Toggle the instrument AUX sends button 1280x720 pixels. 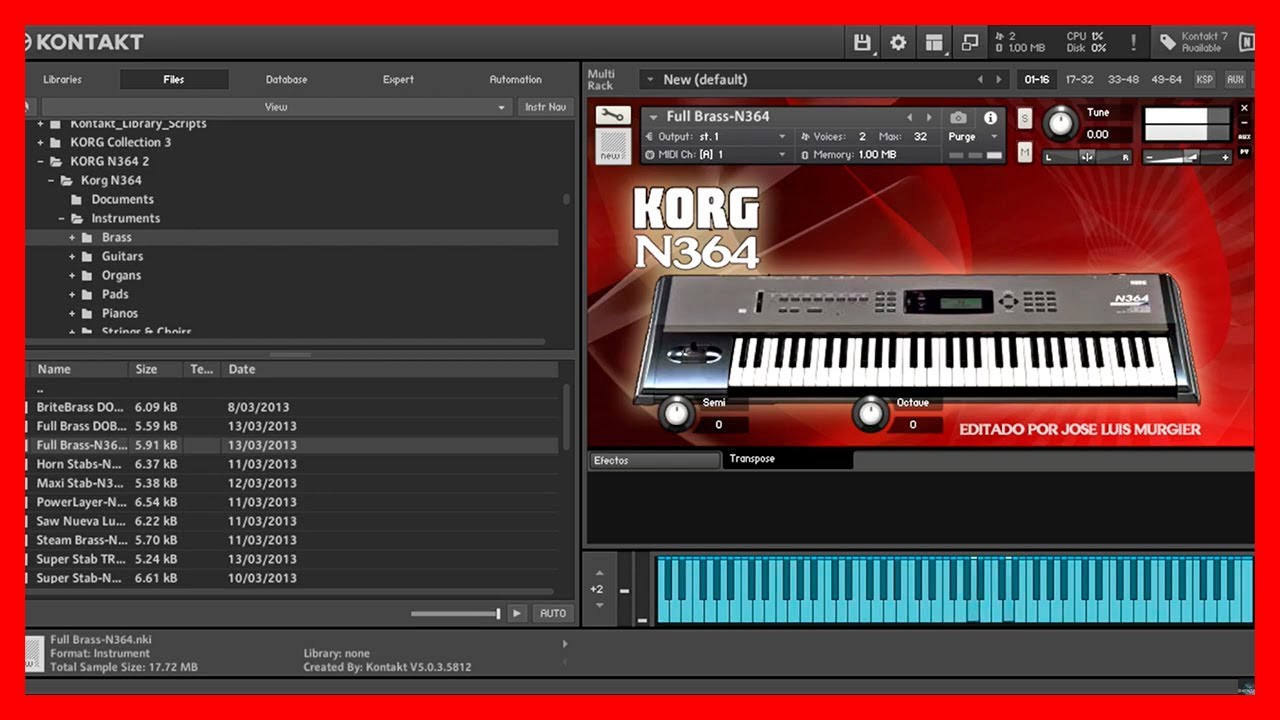(x=1245, y=137)
